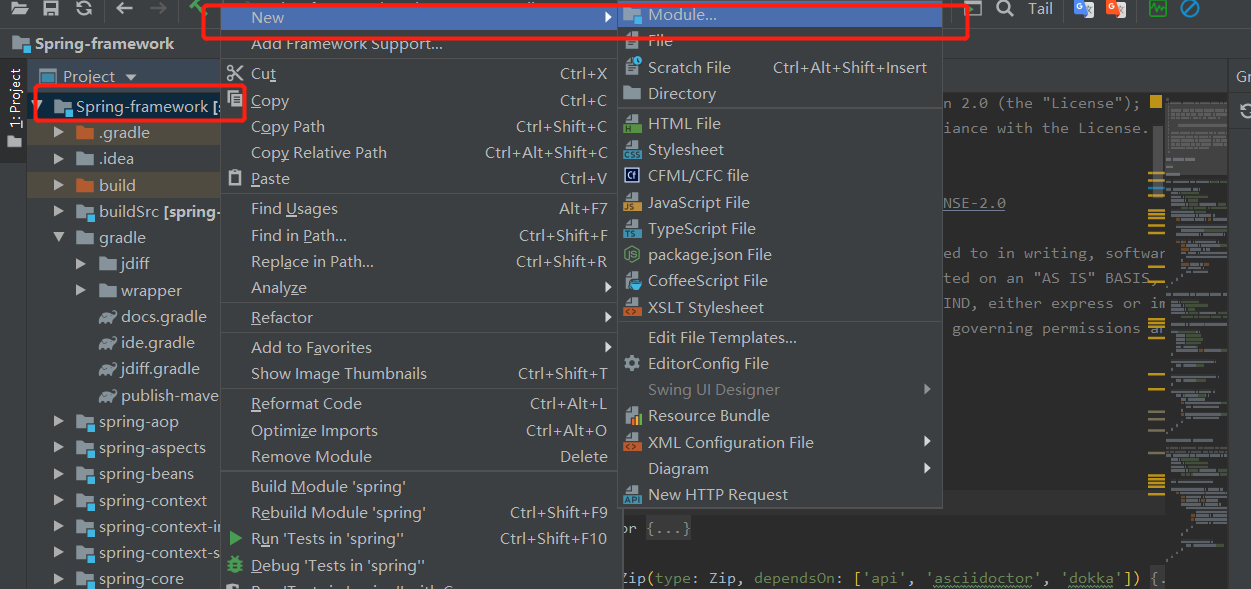This screenshot has width=1251, height=589.
Task: Click the Project view window icon
Action: tap(48, 76)
